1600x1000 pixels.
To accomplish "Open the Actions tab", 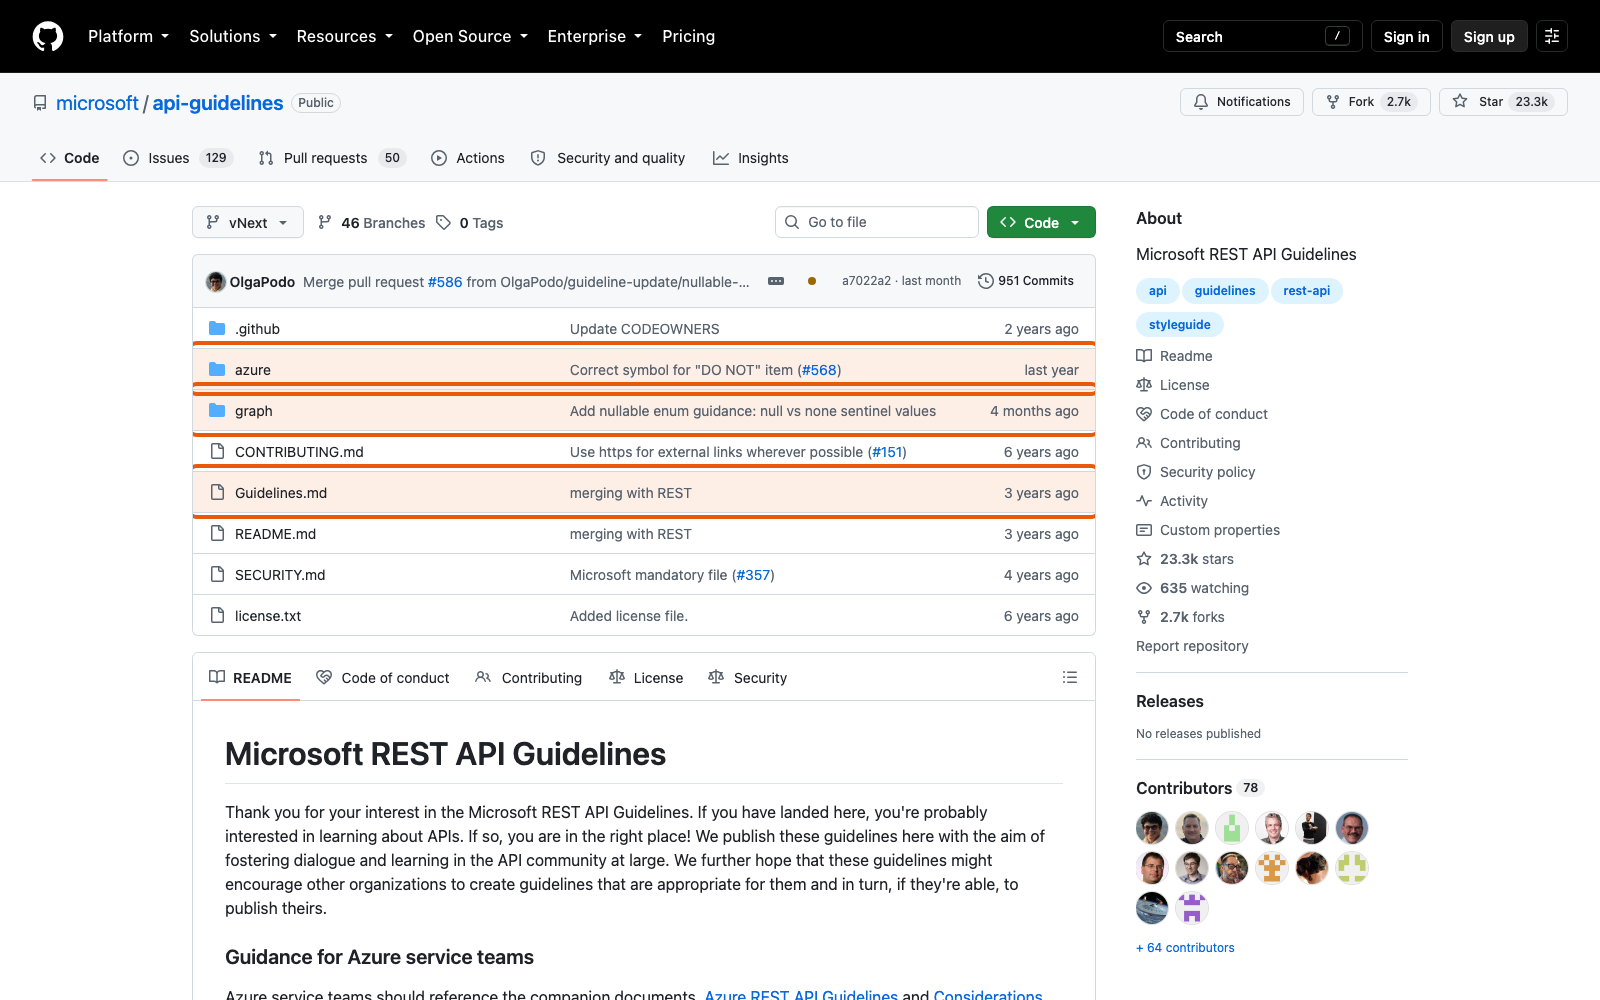I will (x=467, y=158).
